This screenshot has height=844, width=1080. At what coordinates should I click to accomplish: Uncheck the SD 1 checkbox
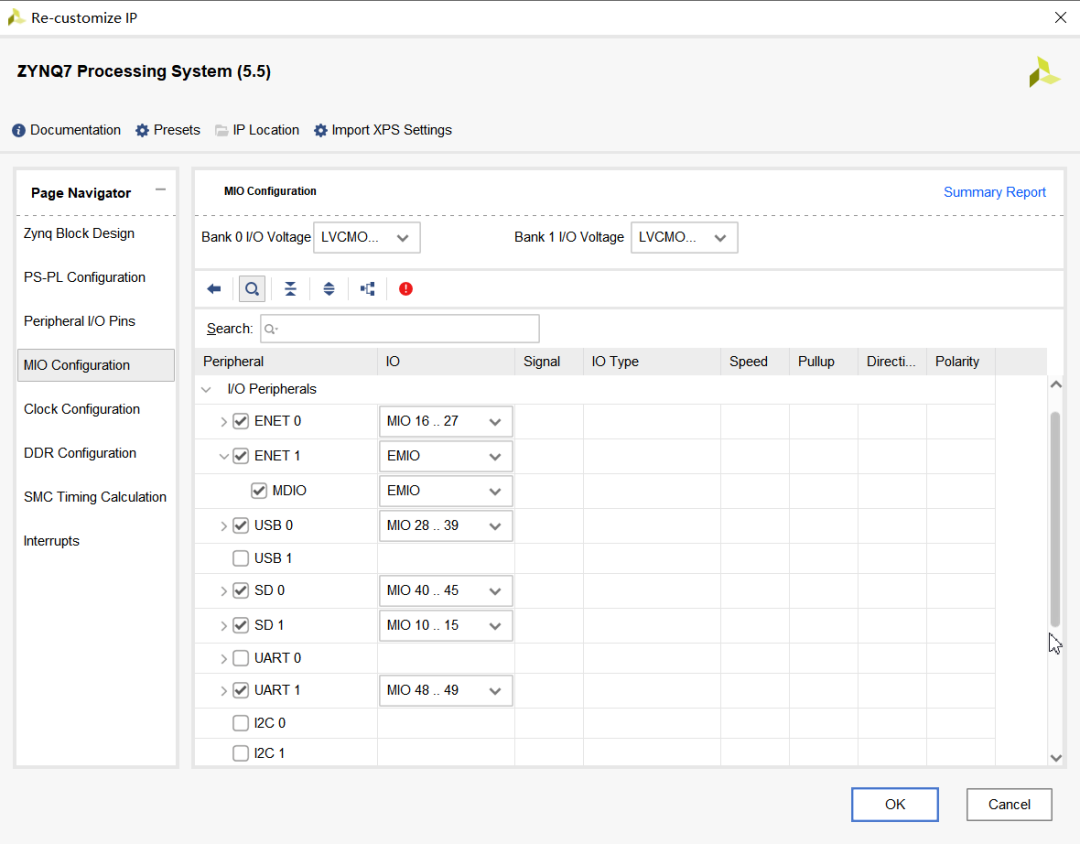pyautogui.click(x=240, y=625)
